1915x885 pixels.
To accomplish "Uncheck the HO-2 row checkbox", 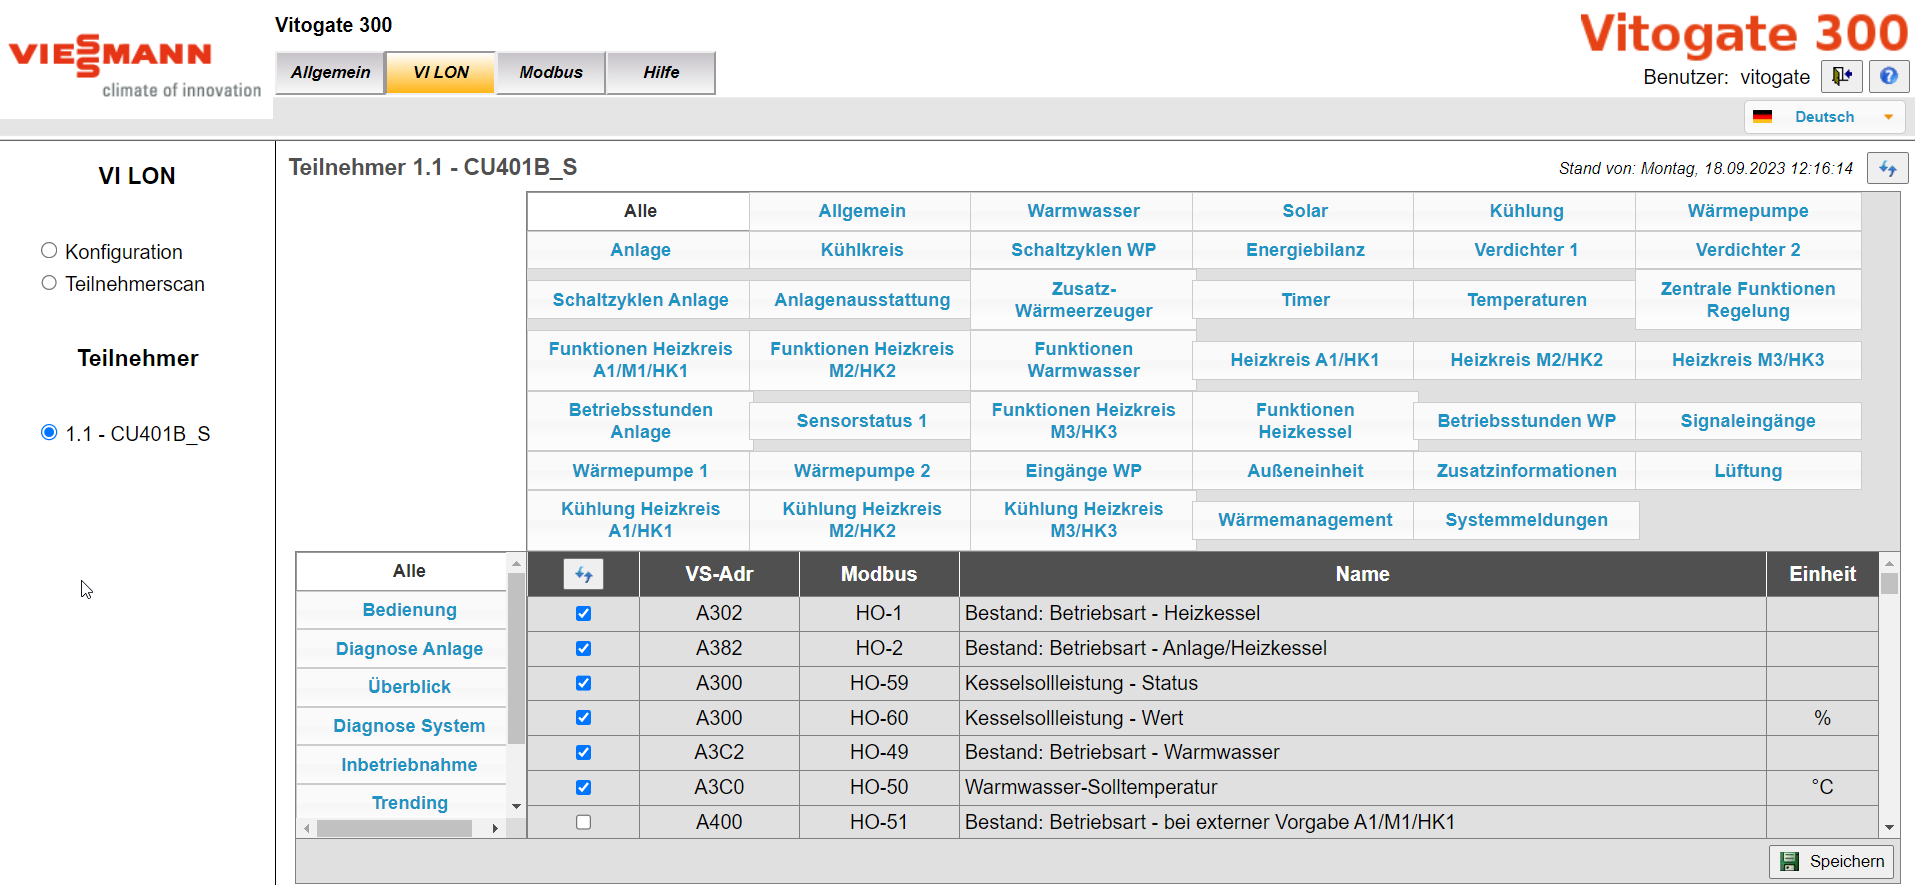I will (x=584, y=649).
